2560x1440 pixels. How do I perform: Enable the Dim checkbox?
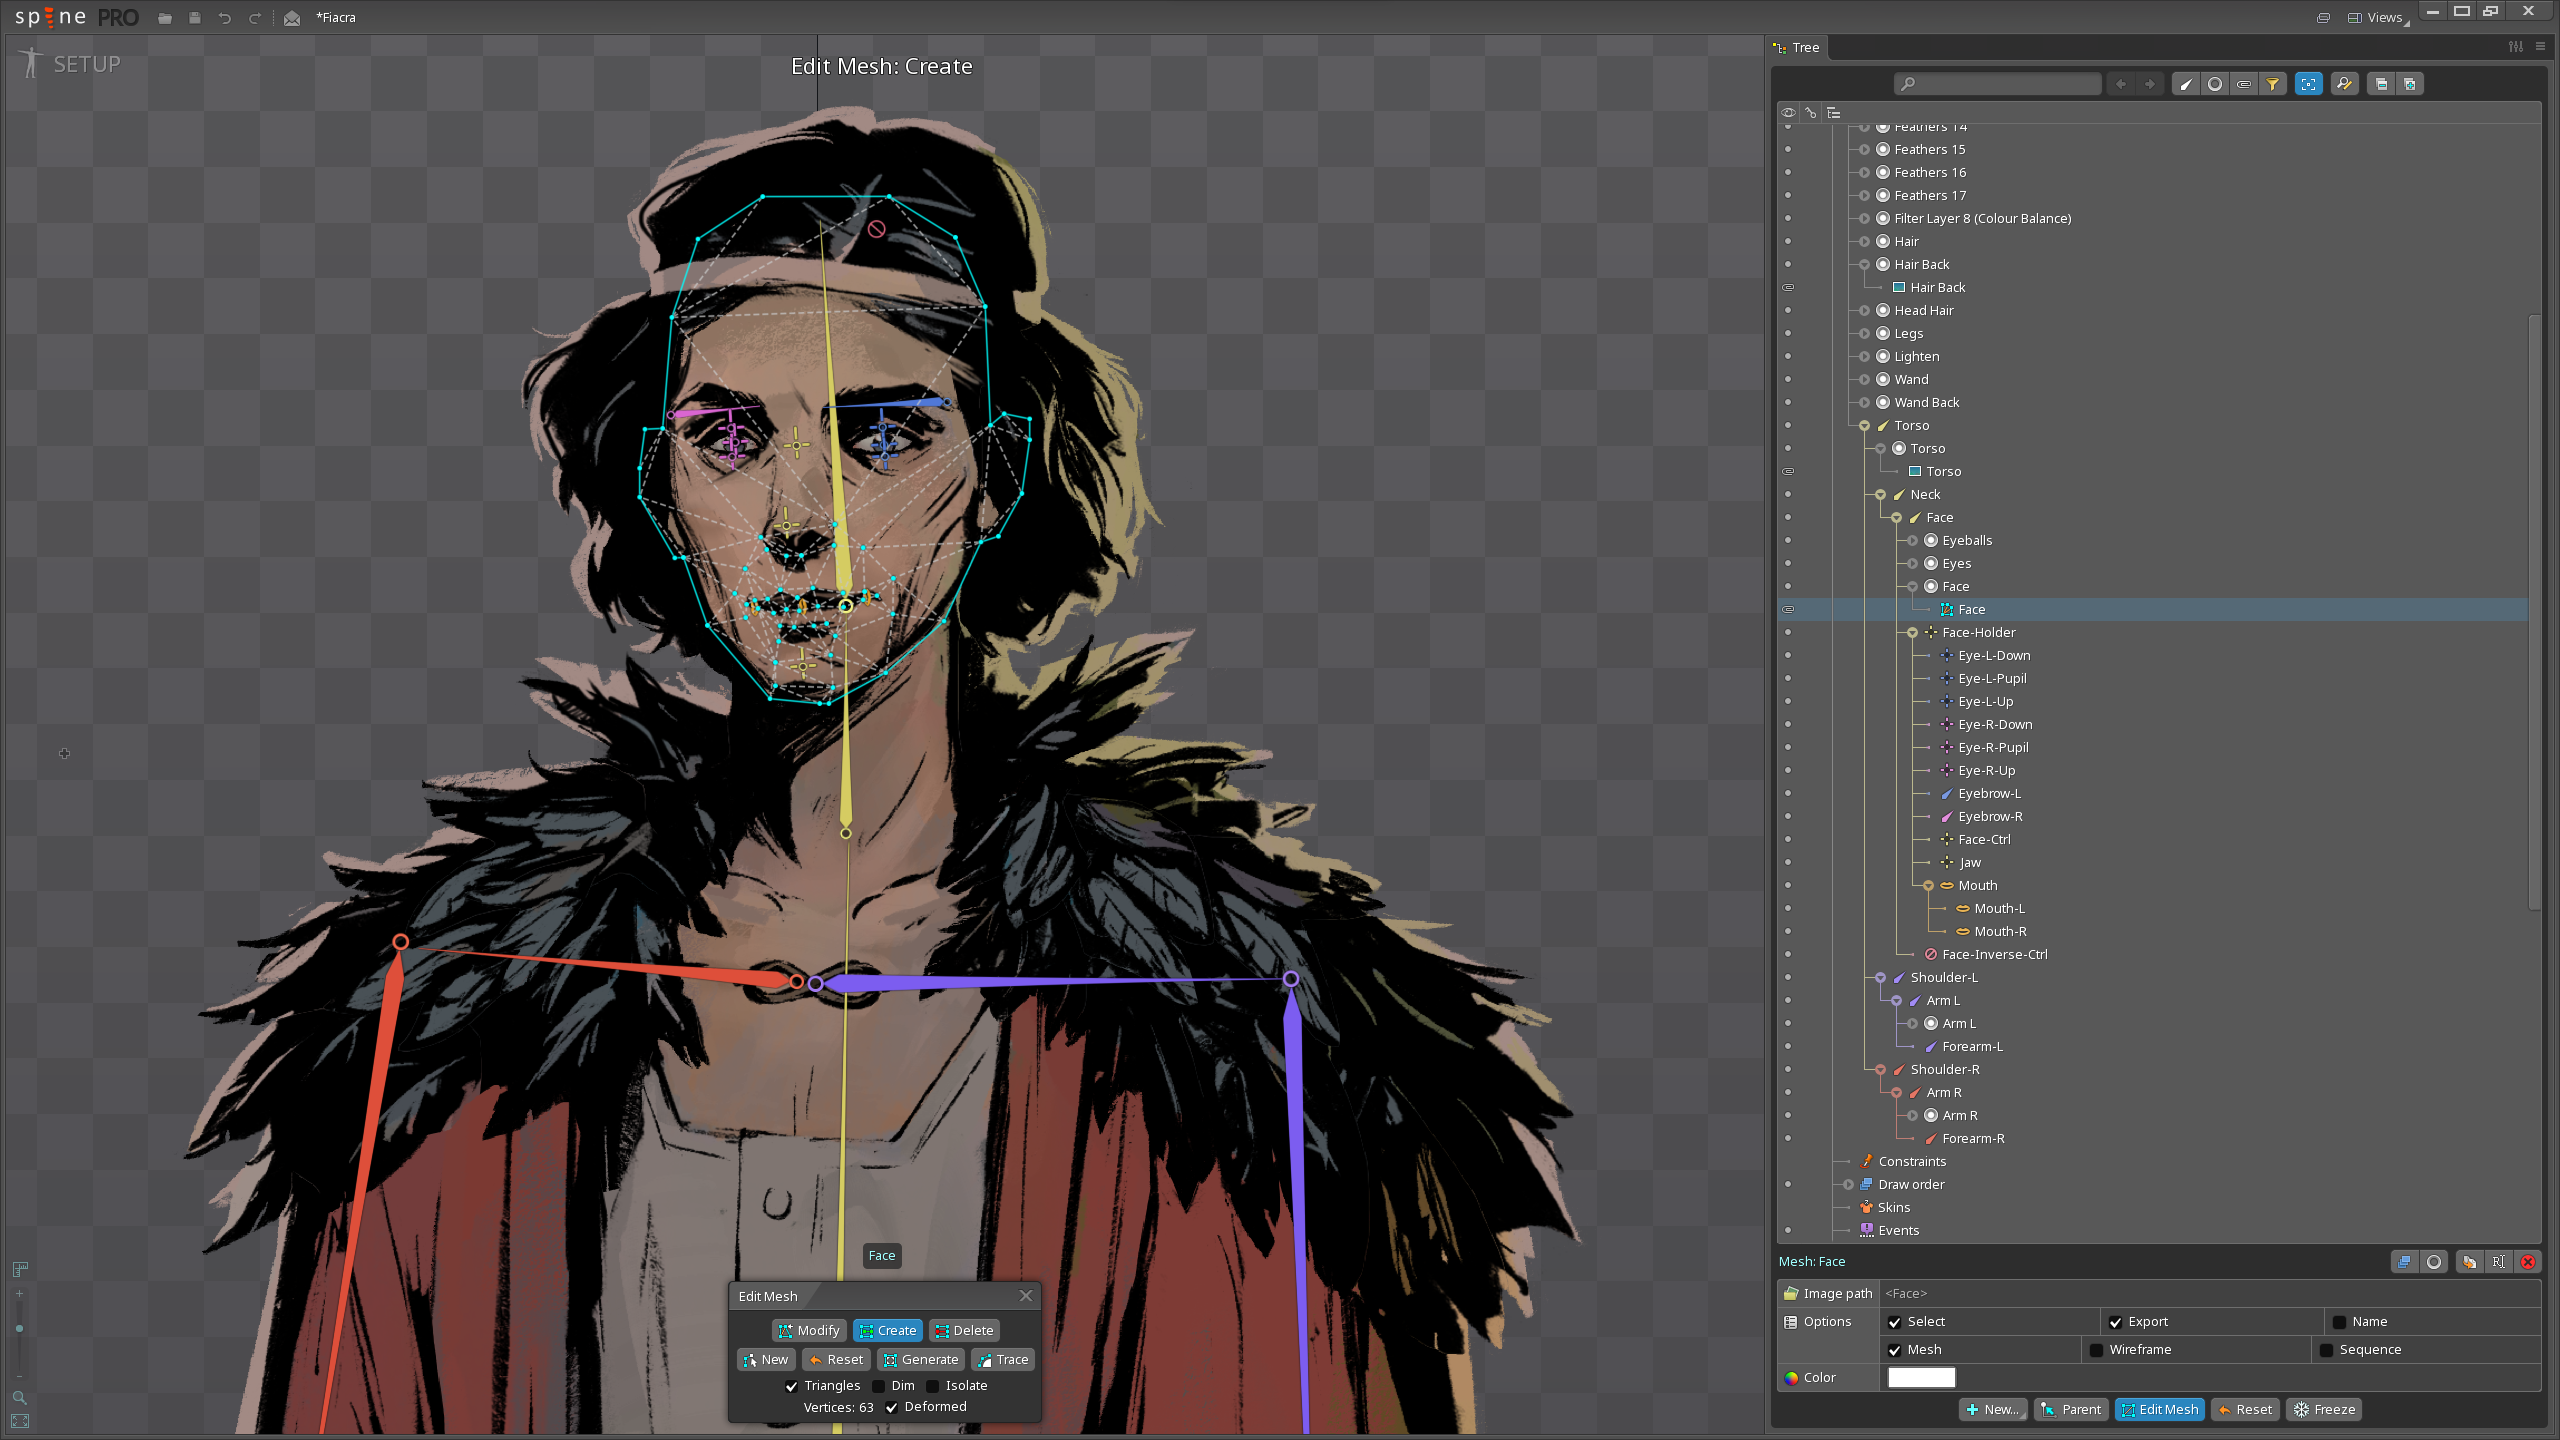point(879,1386)
